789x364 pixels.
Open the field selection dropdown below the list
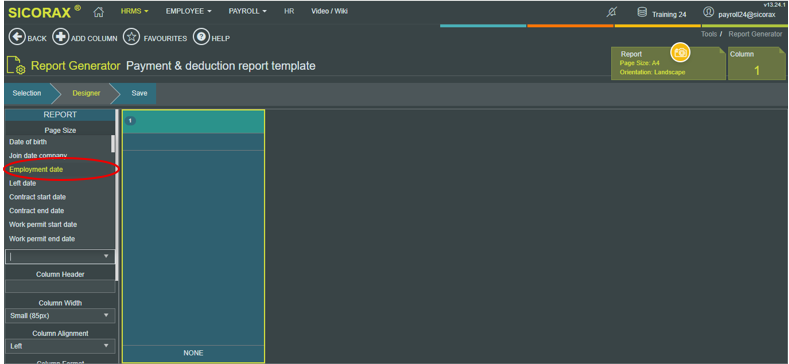click(x=60, y=256)
